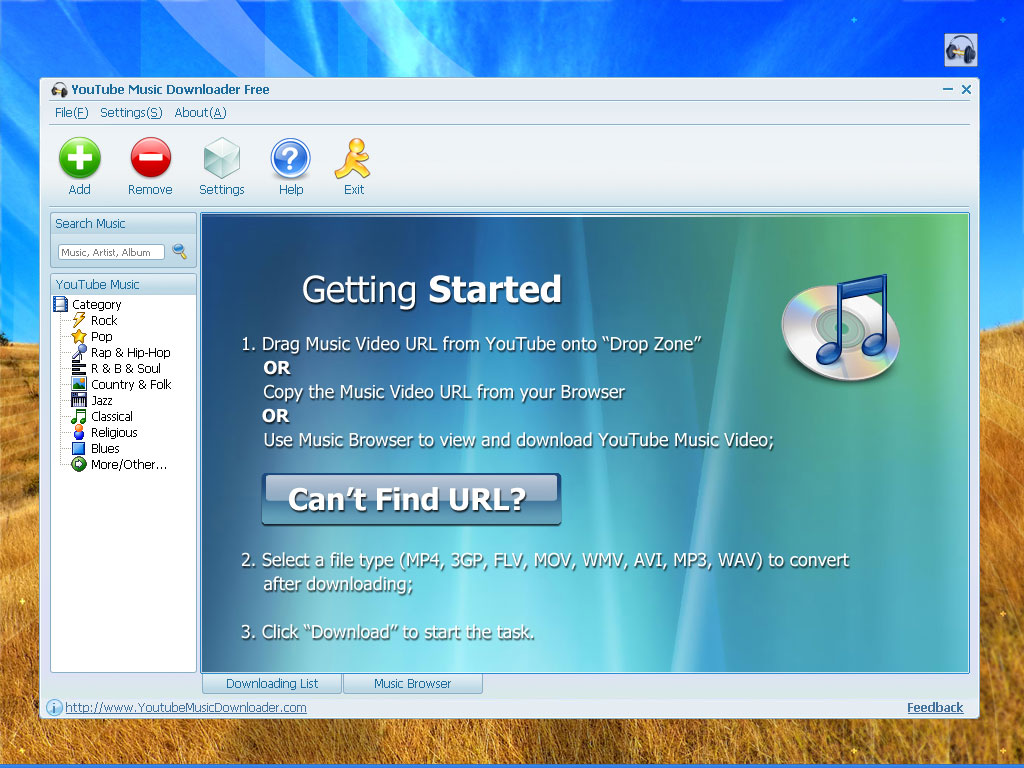
Task: Click the Category film strip icon
Action: click(x=61, y=304)
